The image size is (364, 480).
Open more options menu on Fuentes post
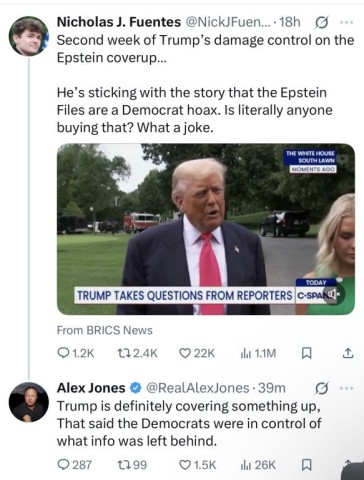tap(347, 22)
